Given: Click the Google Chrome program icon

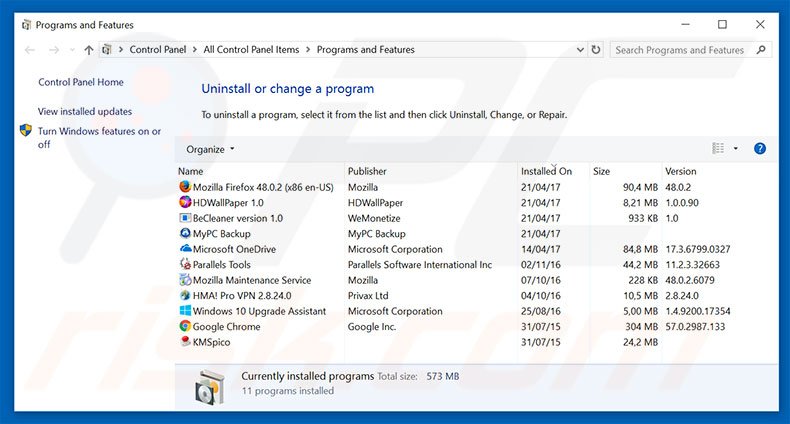Looking at the screenshot, I should (x=185, y=326).
